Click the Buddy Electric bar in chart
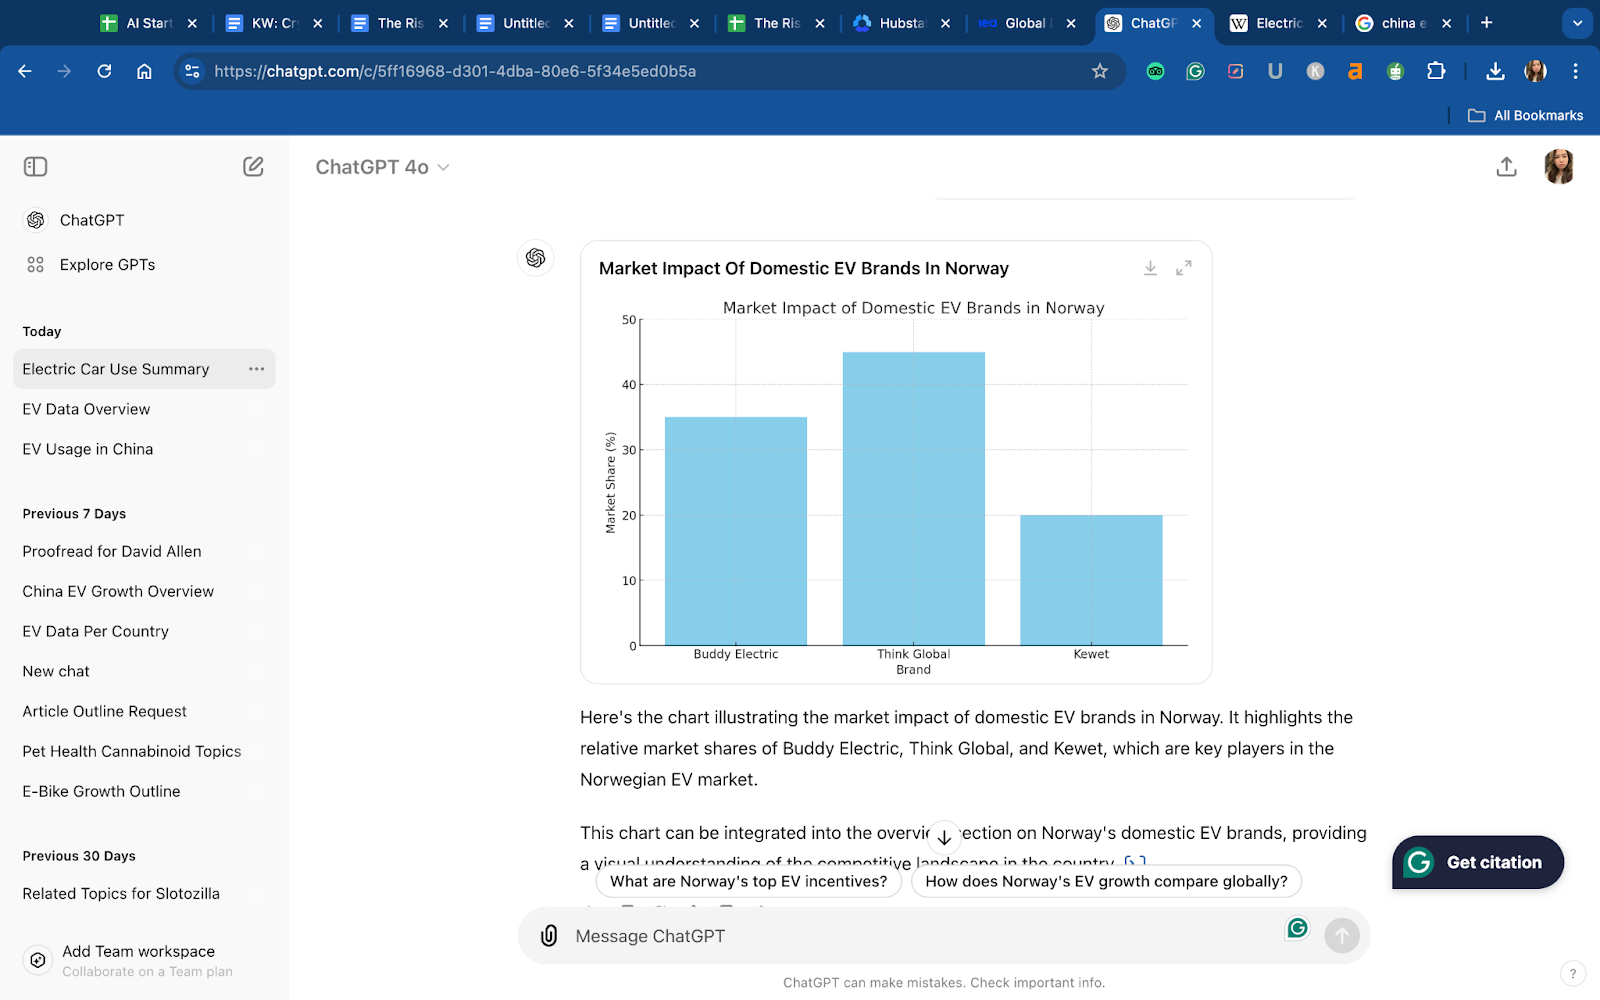 coord(736,531)
